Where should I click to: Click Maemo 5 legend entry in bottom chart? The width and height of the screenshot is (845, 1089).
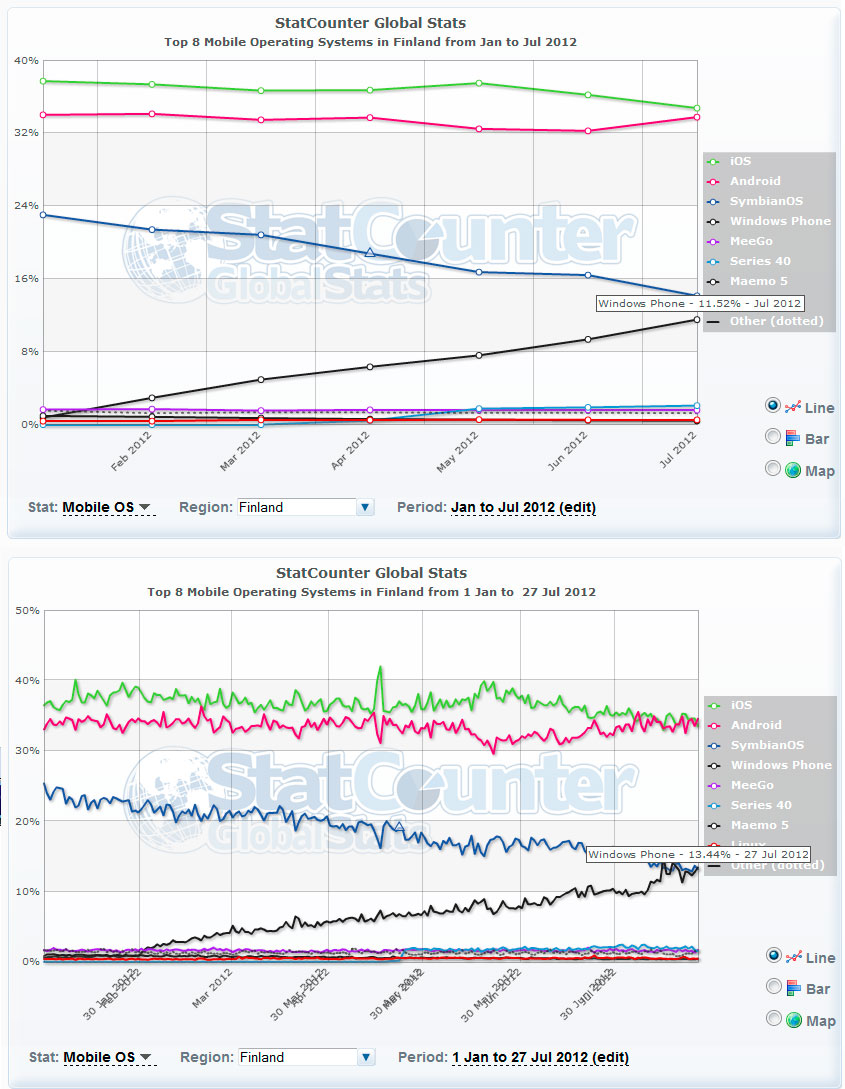[749, 826]
